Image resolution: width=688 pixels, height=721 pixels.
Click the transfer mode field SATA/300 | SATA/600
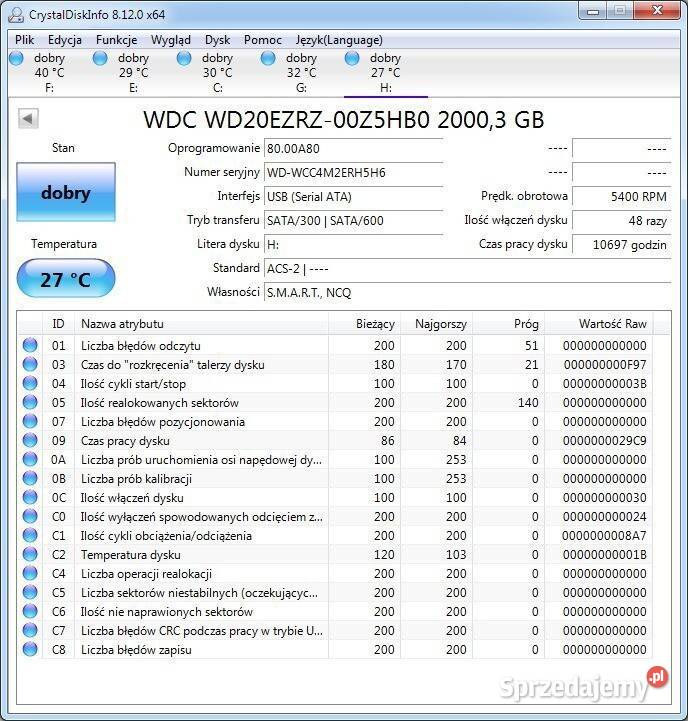pyautogui.click(x=354, y=221)
